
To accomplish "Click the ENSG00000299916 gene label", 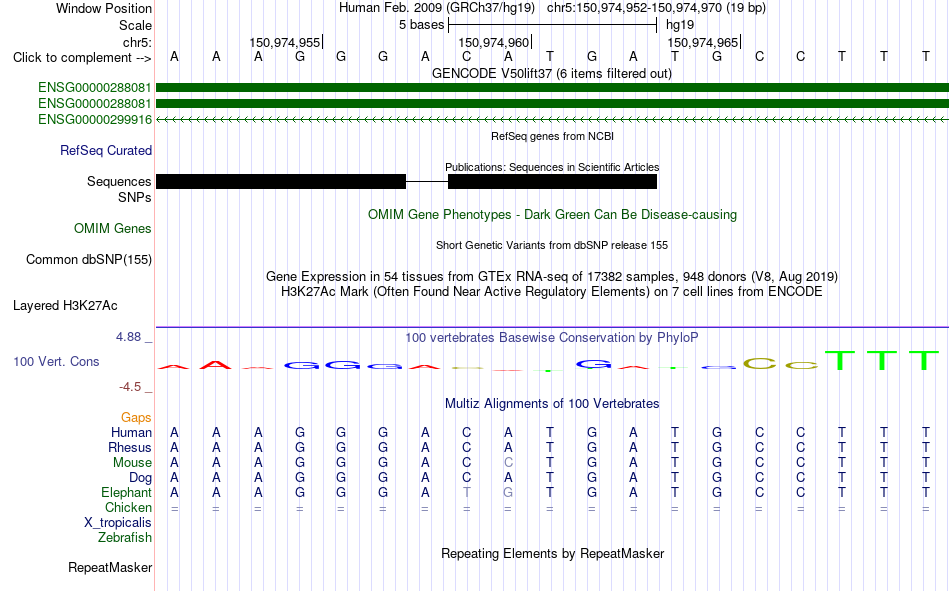I will [x=95, y=119].
